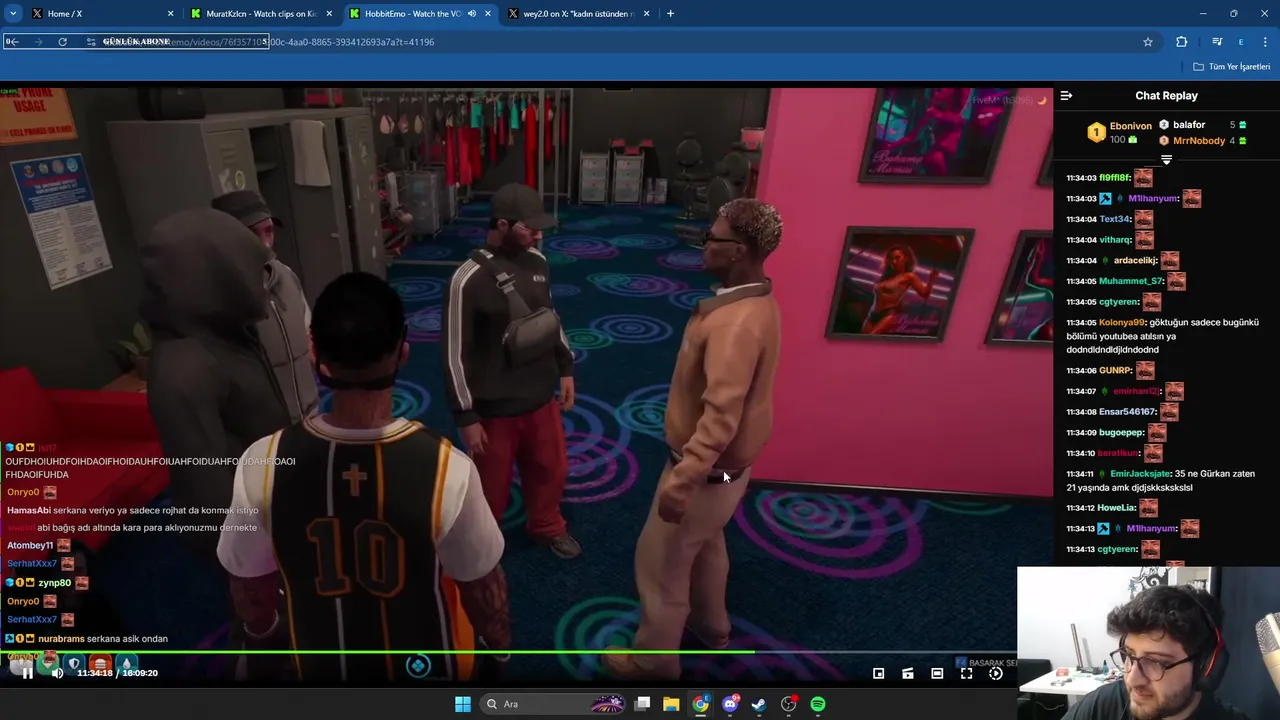This screenshot has width=1280, height=720.
Task: Open Steam from the taskbar
Action: click(x=759, y=704)
